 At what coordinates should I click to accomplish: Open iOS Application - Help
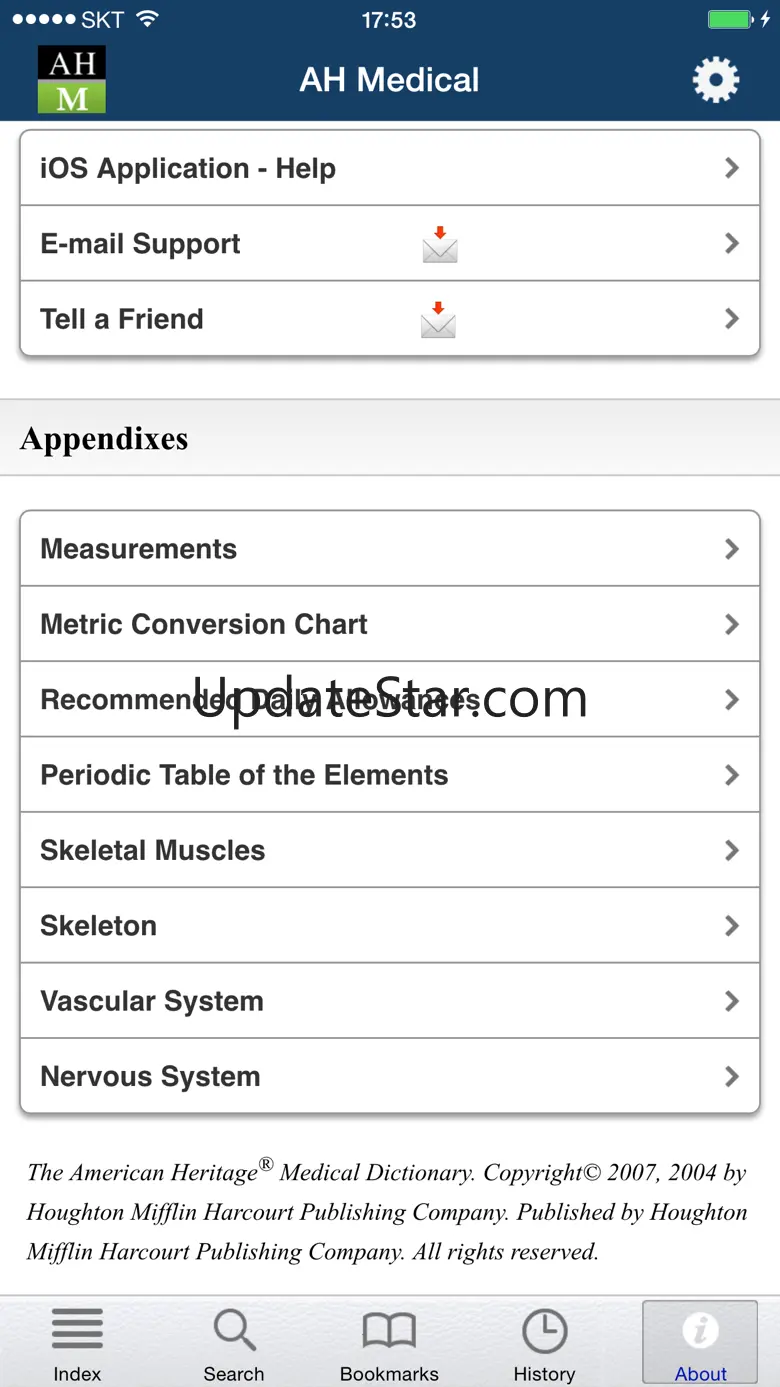pos(188,168)
